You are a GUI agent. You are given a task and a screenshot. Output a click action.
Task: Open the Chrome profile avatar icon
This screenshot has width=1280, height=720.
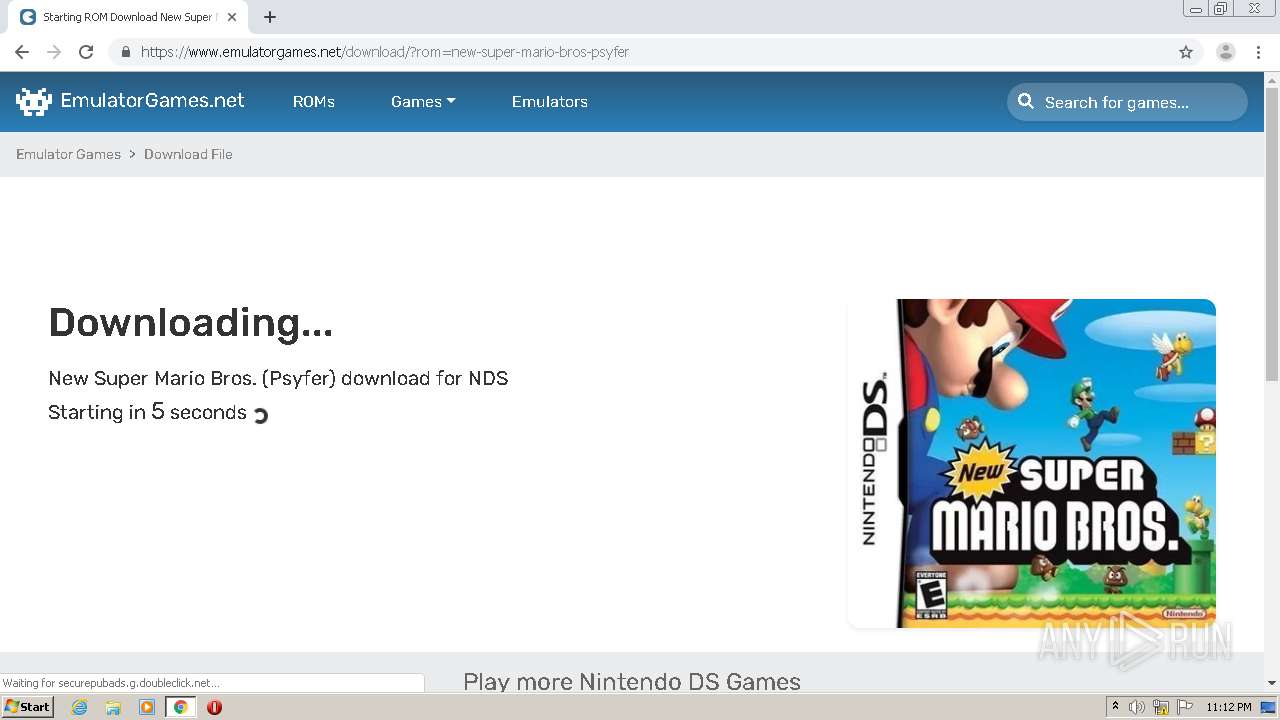[1226, 52]
